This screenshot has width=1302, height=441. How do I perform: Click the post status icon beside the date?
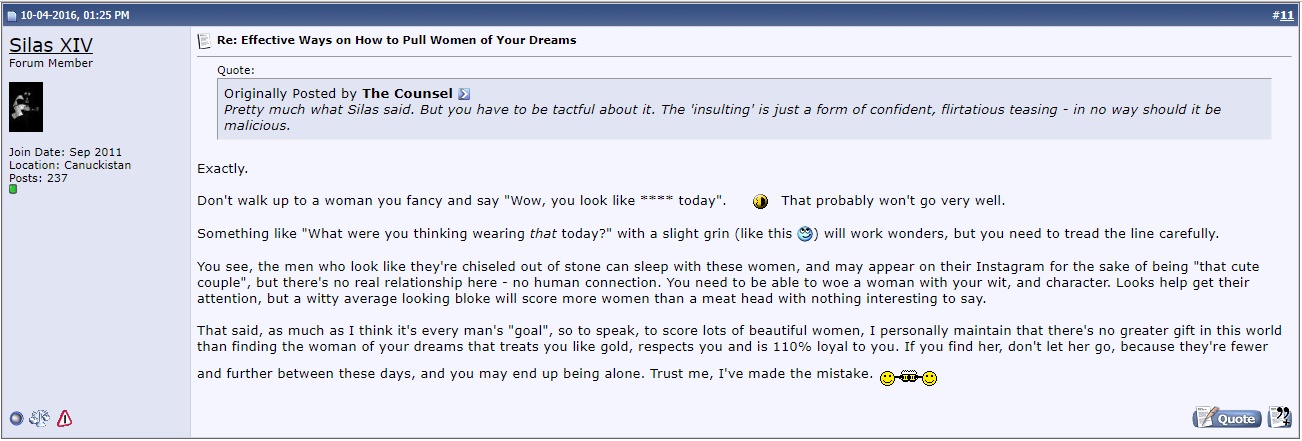point(11,15)
